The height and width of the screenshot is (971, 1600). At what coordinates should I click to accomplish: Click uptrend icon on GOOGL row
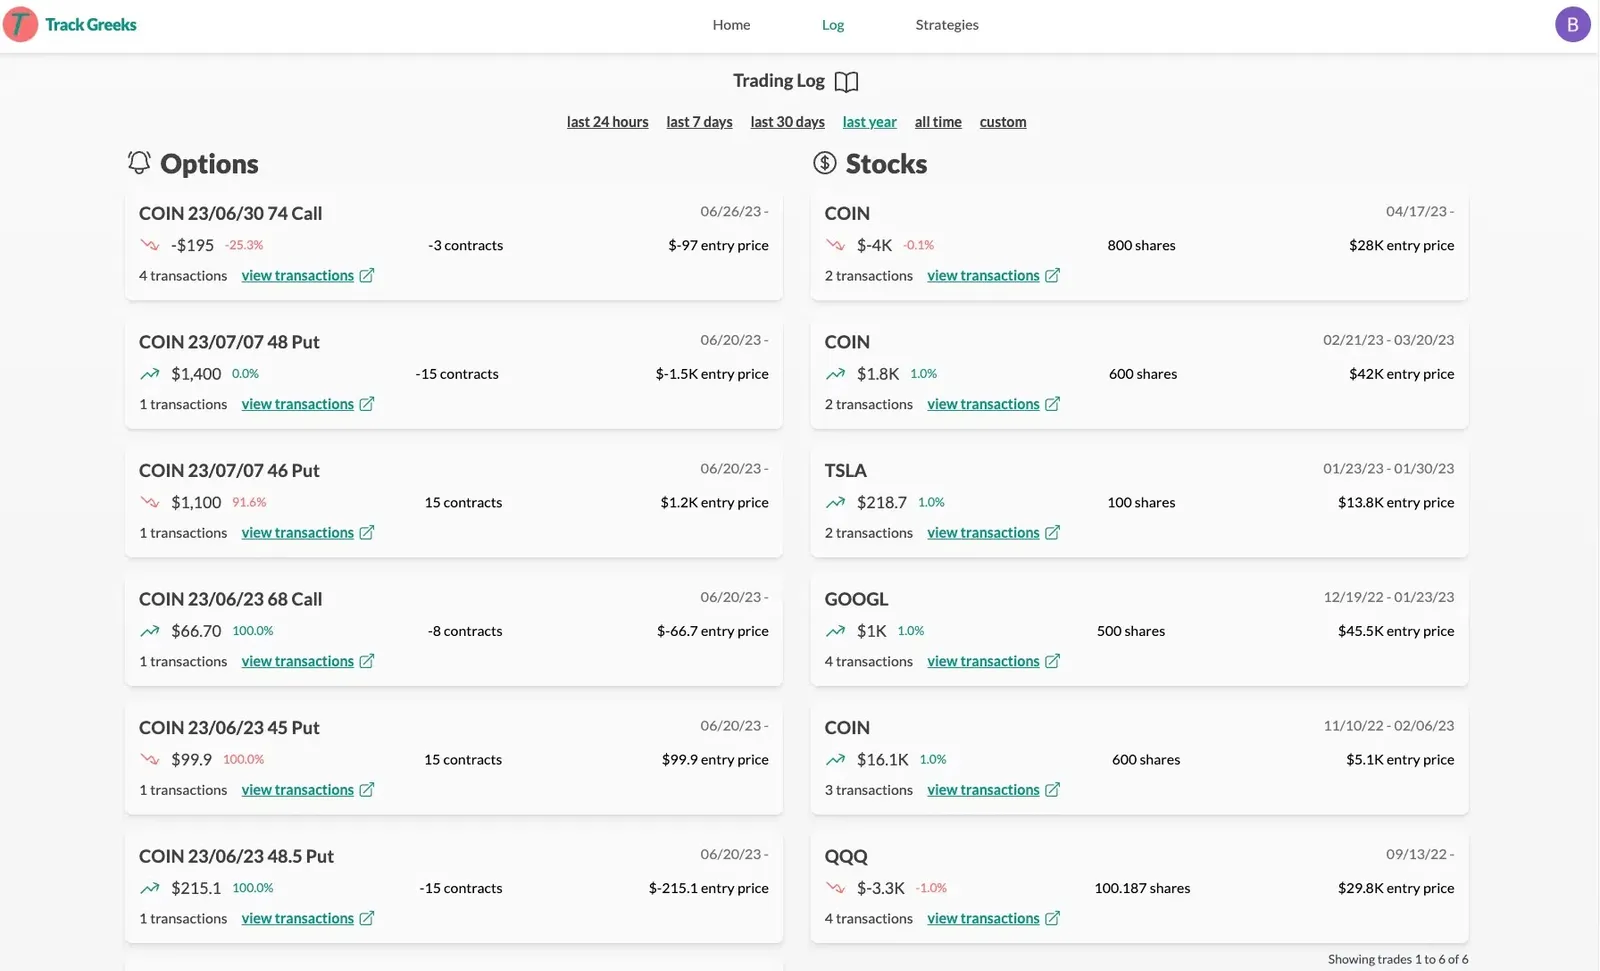(x=836, y=631)
